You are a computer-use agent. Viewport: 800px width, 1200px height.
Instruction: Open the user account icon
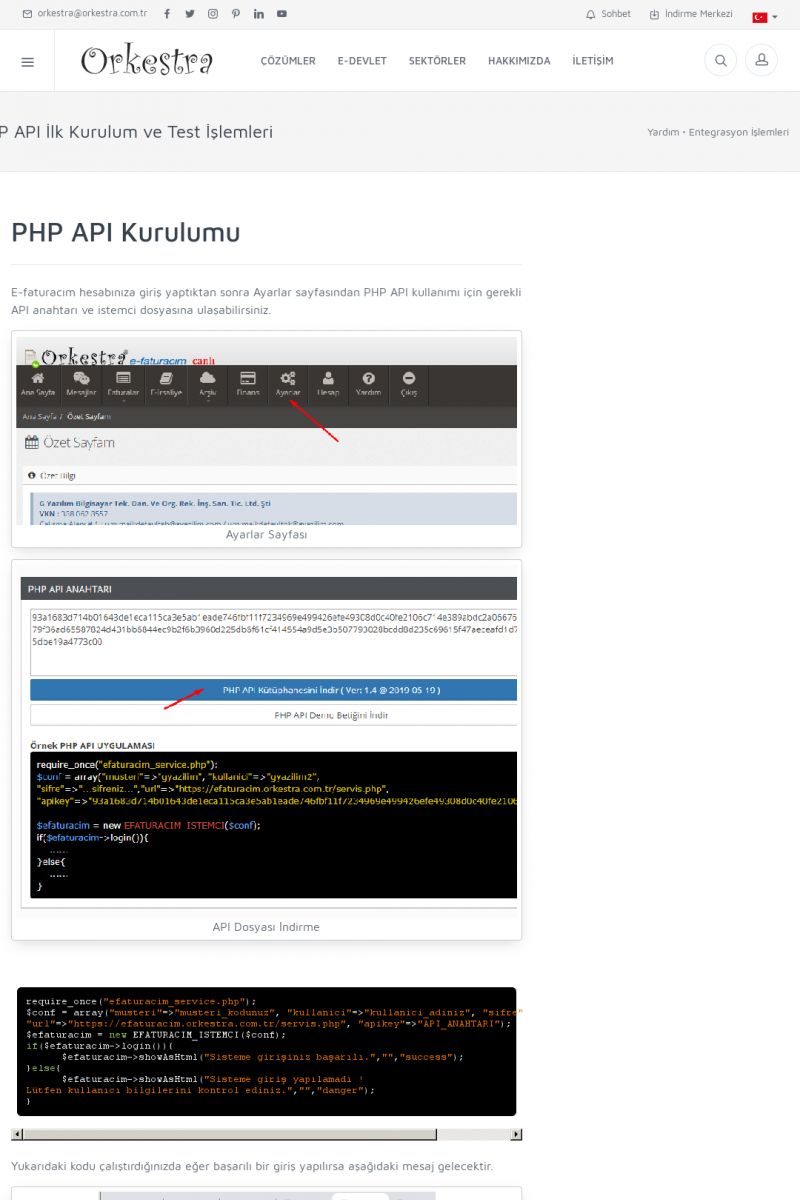(x=761, y=61)
